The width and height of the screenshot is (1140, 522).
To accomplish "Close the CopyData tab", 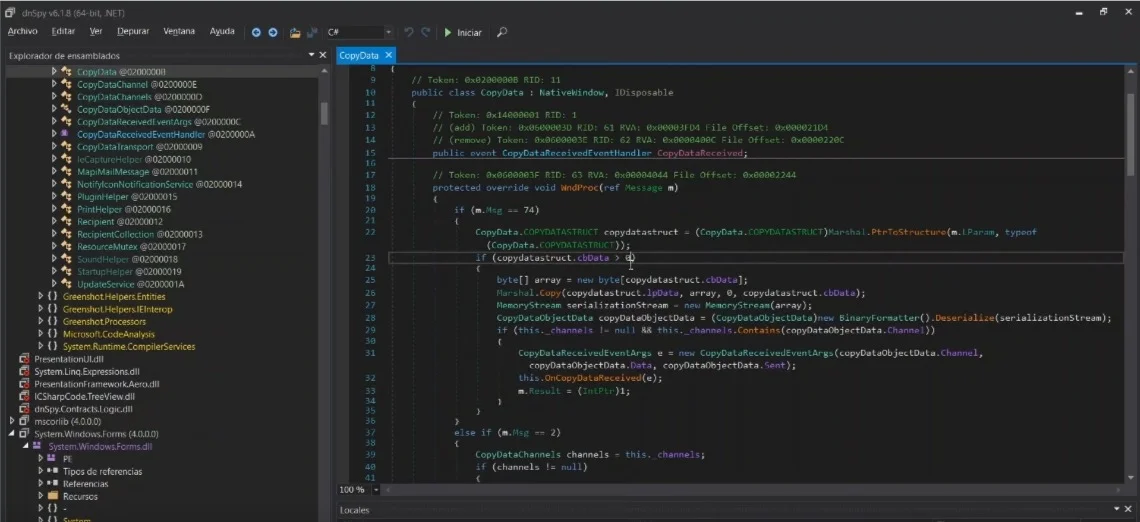I will point(389,55).
